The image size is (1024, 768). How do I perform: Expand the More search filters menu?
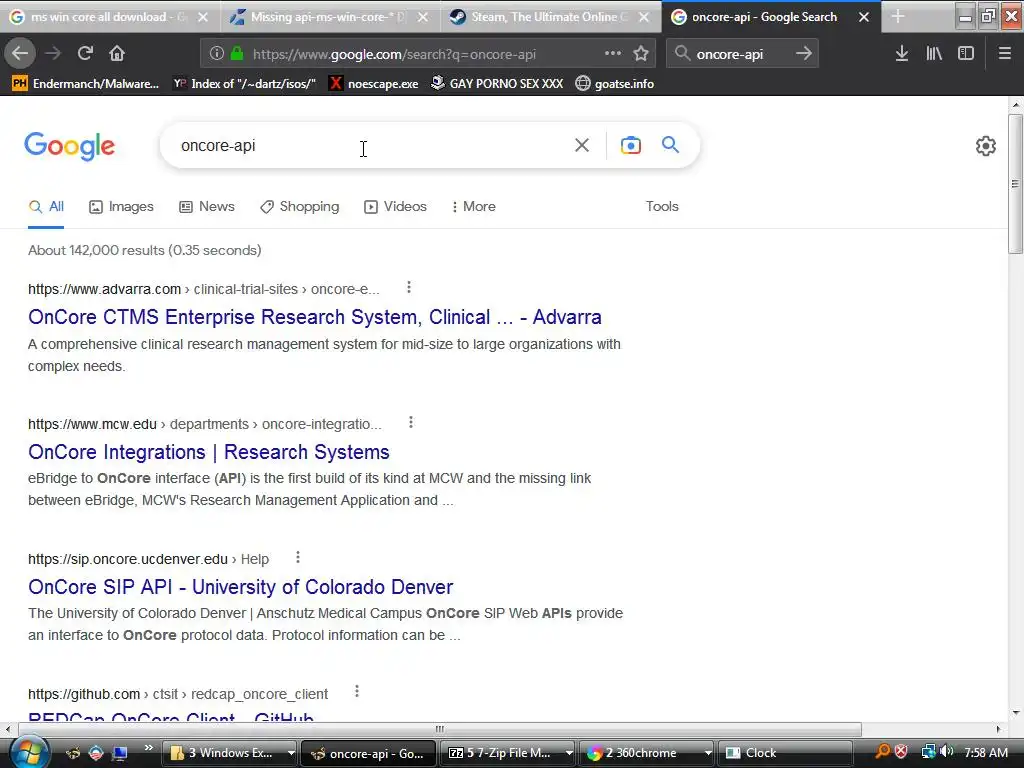pos(473,206)
